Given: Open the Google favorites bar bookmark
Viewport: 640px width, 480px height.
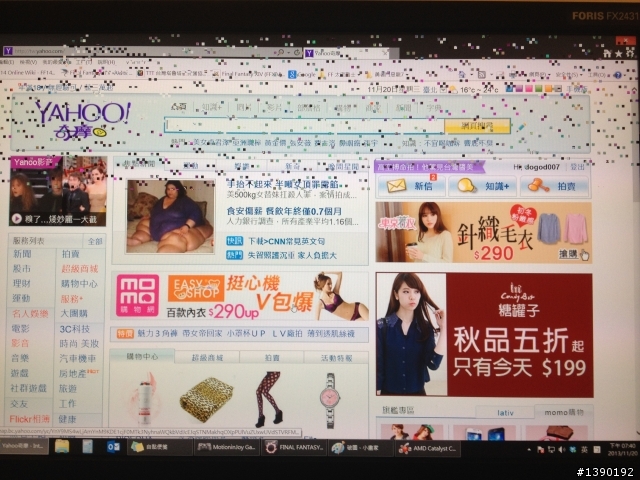Looking at the screenshot, I should click(302, 74).
